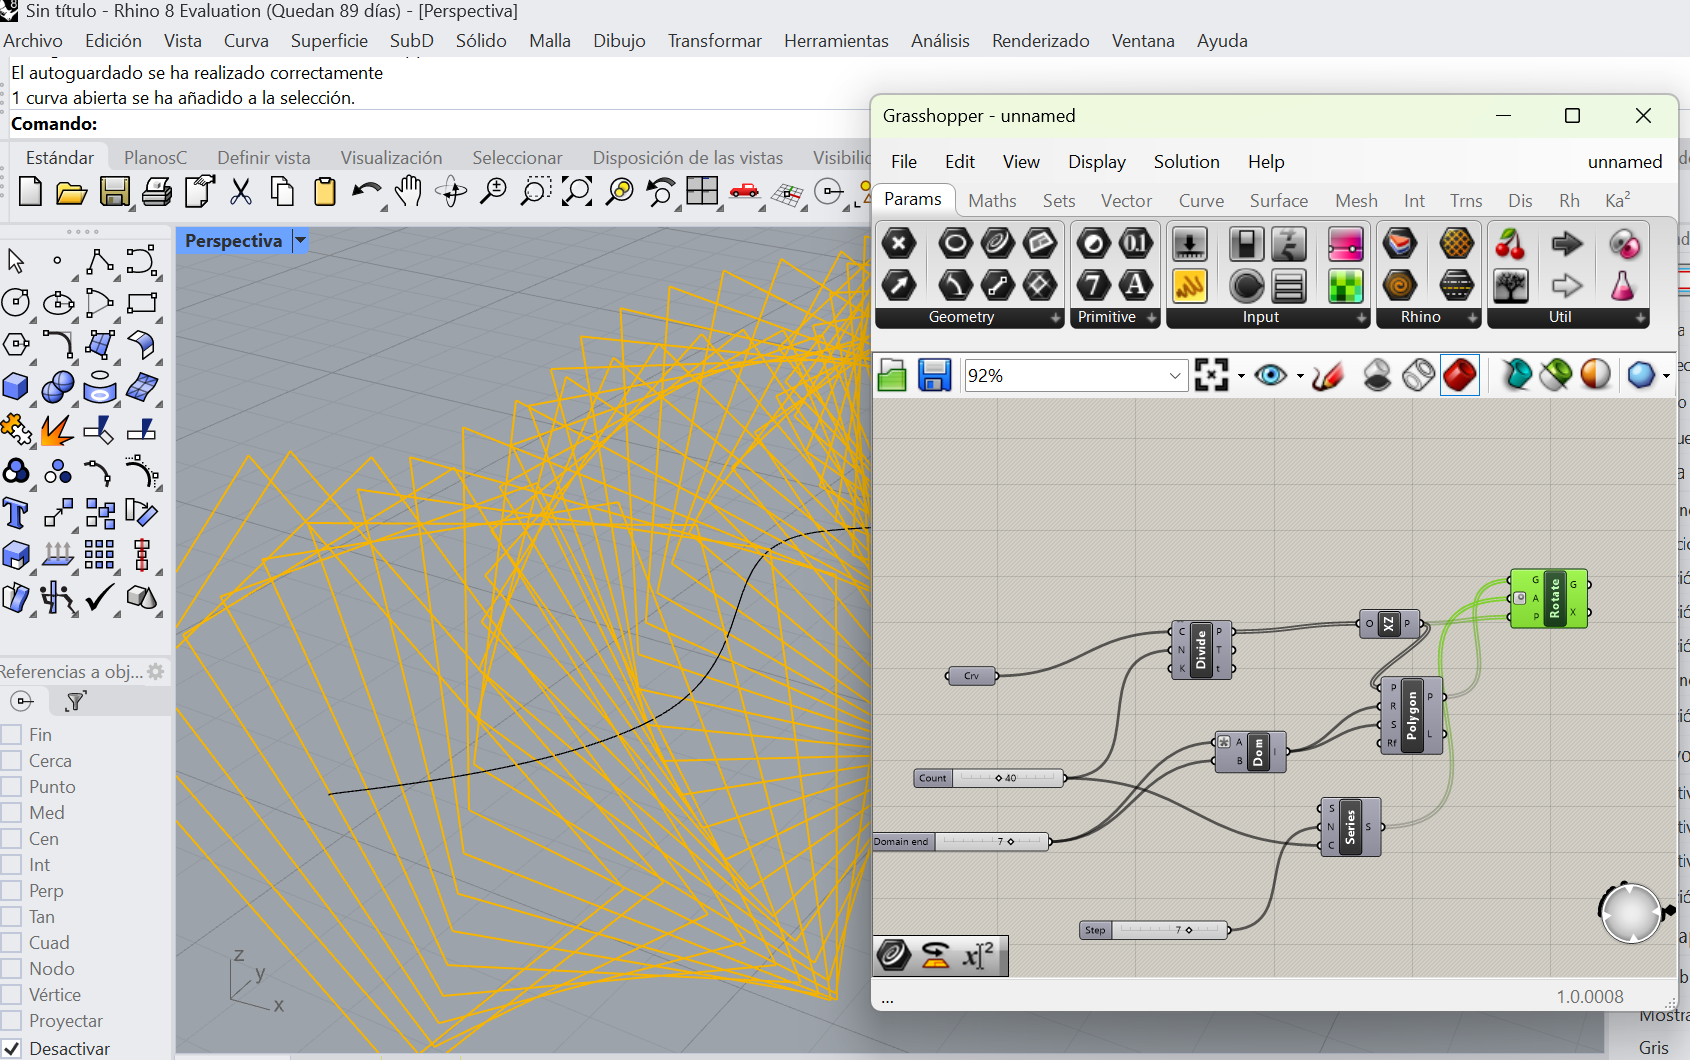Click the Save floppy disk icon in Rhino toolbar
The width and height of the screenshot is (1690, 1060).
coord(114,191)
